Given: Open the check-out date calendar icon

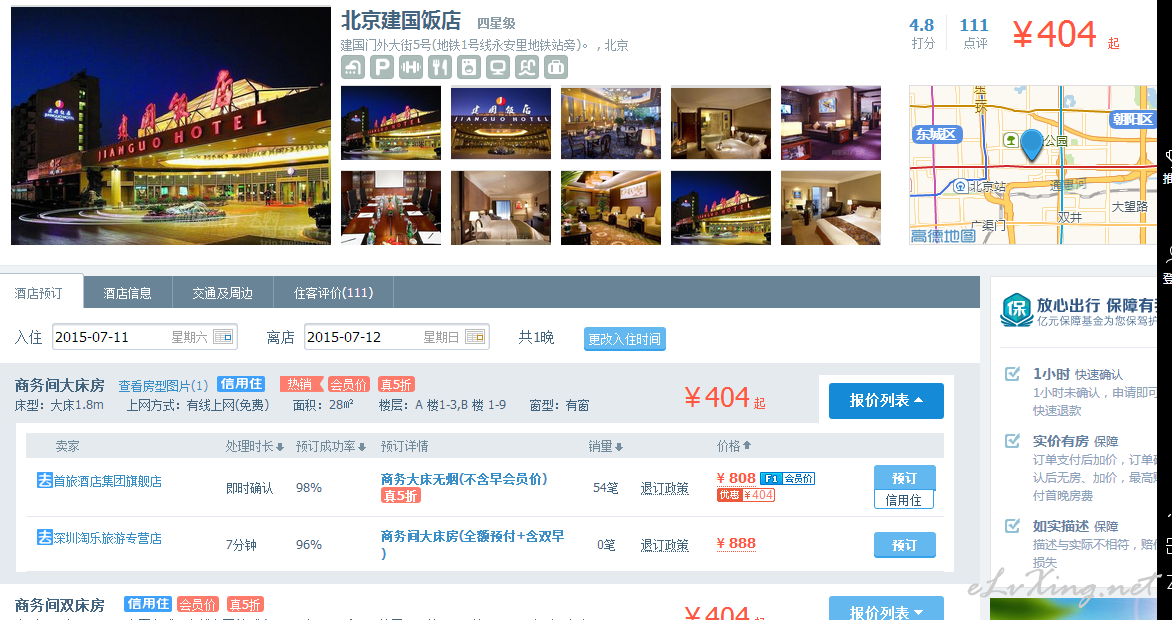Looking at the screenshot, I should click(x=475, y=337).
